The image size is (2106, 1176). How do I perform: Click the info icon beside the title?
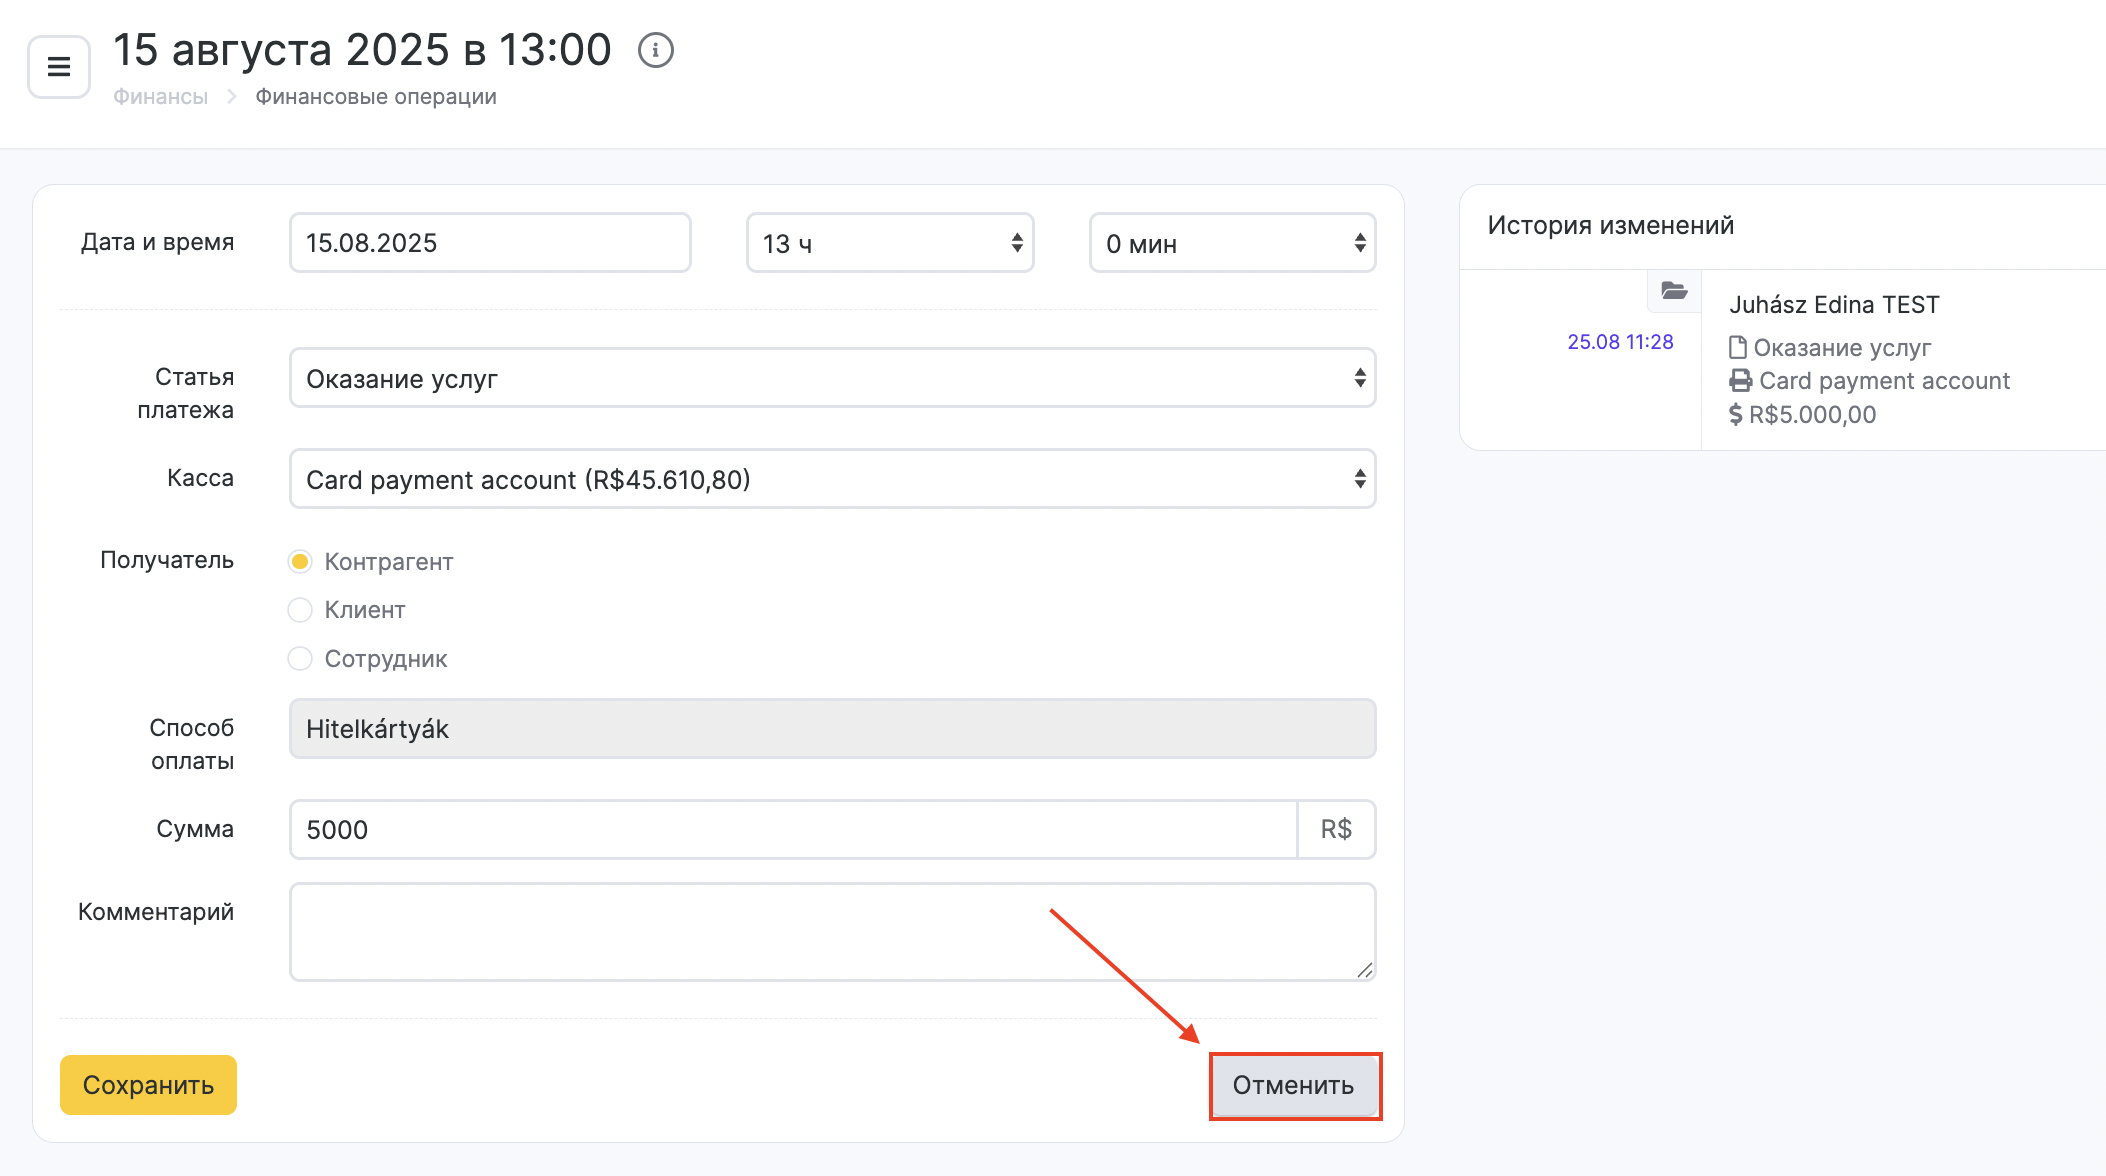(656, 50)
